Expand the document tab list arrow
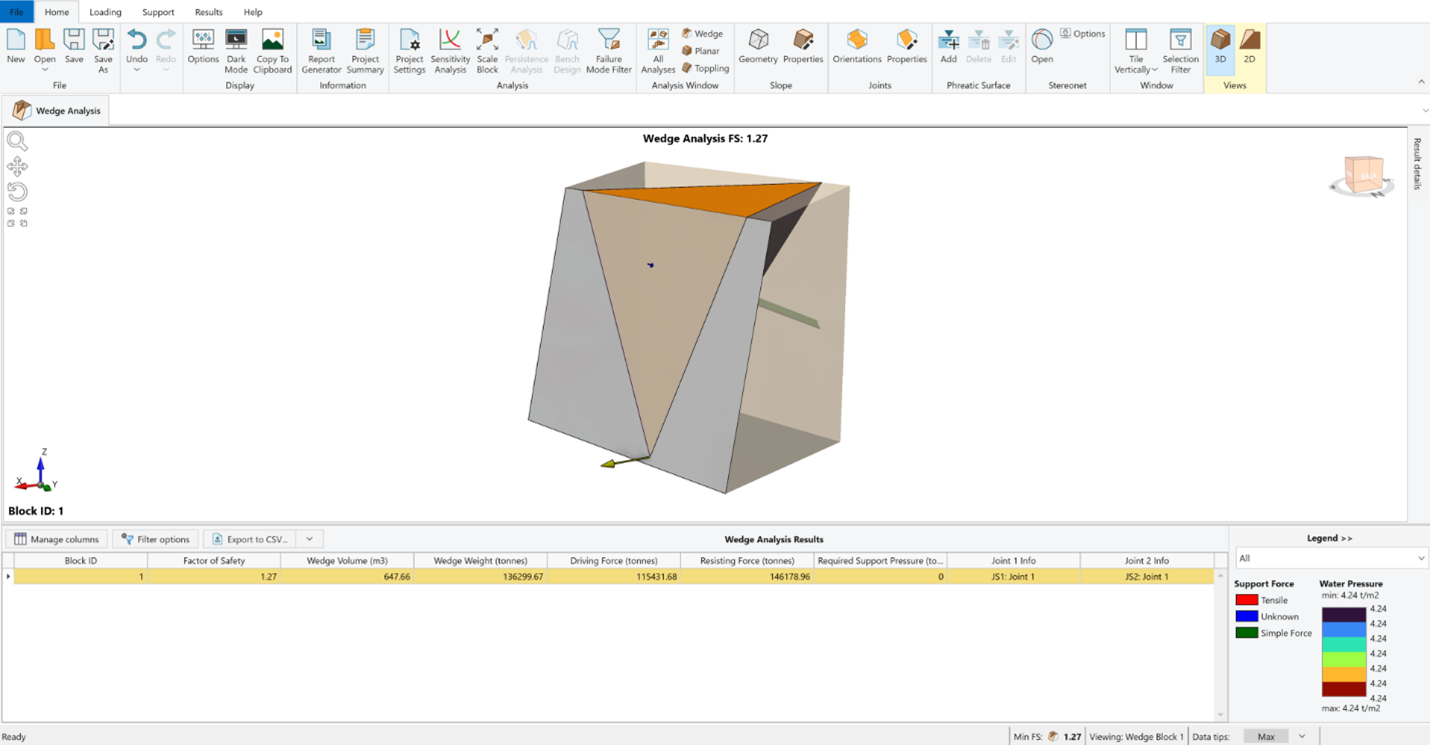Image resolution: width=1430 pixels, height=745 pixels. pos(1424,110)
